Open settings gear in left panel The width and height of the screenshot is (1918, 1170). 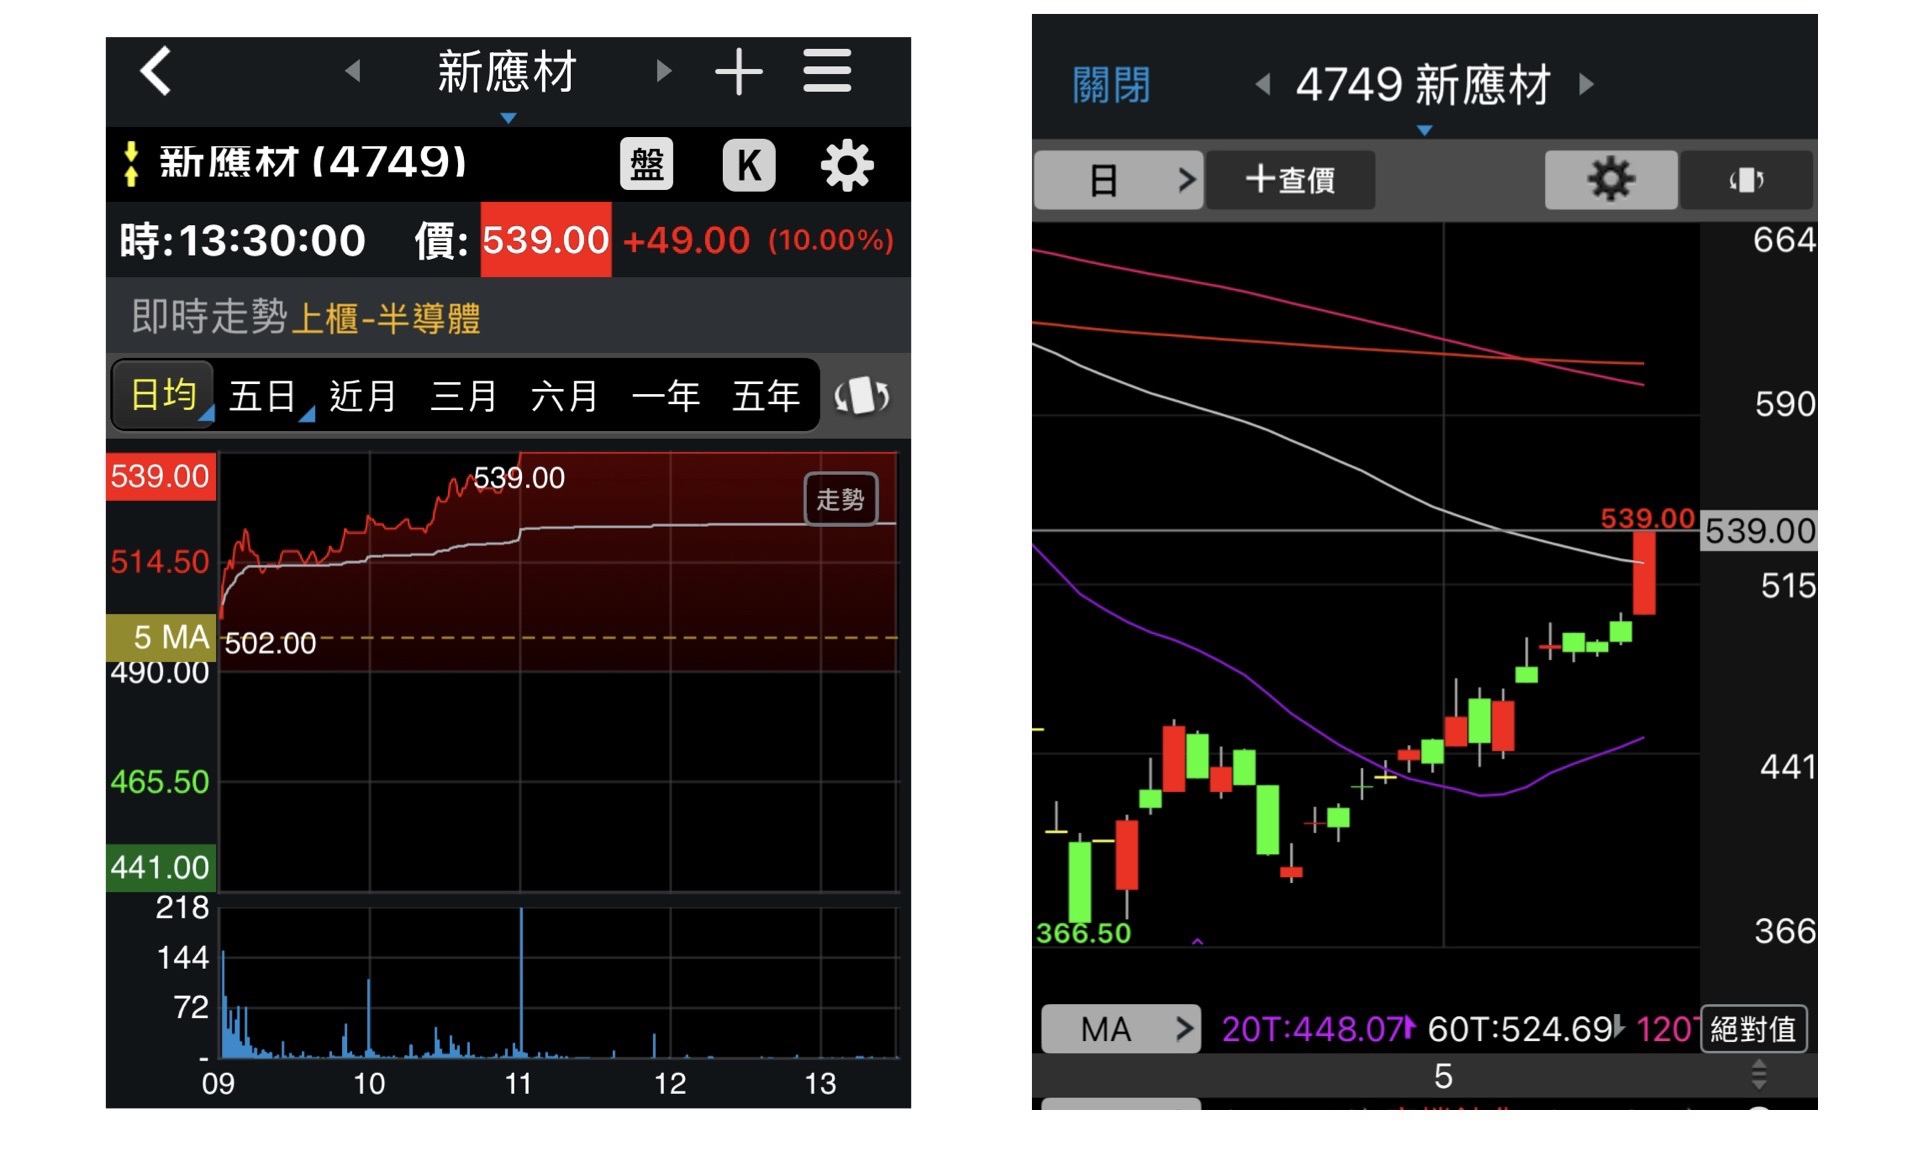coord(847,164)
